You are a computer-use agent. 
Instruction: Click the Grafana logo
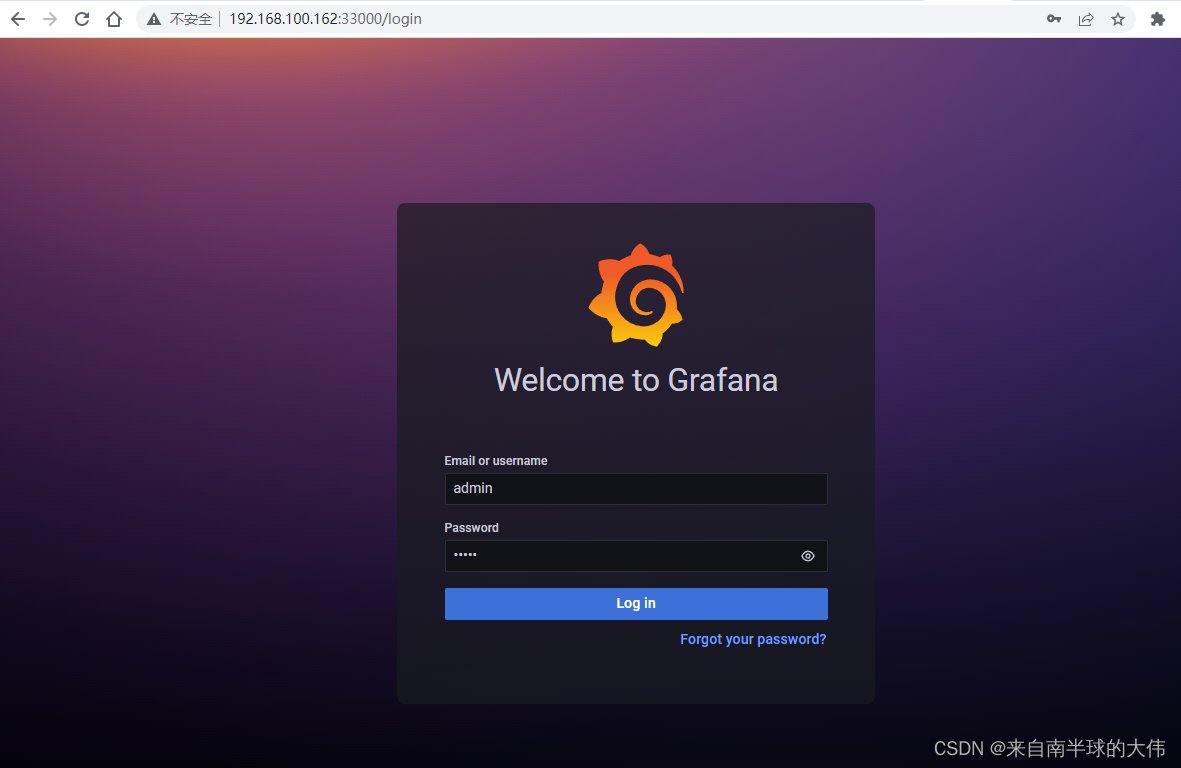(636, 295)
